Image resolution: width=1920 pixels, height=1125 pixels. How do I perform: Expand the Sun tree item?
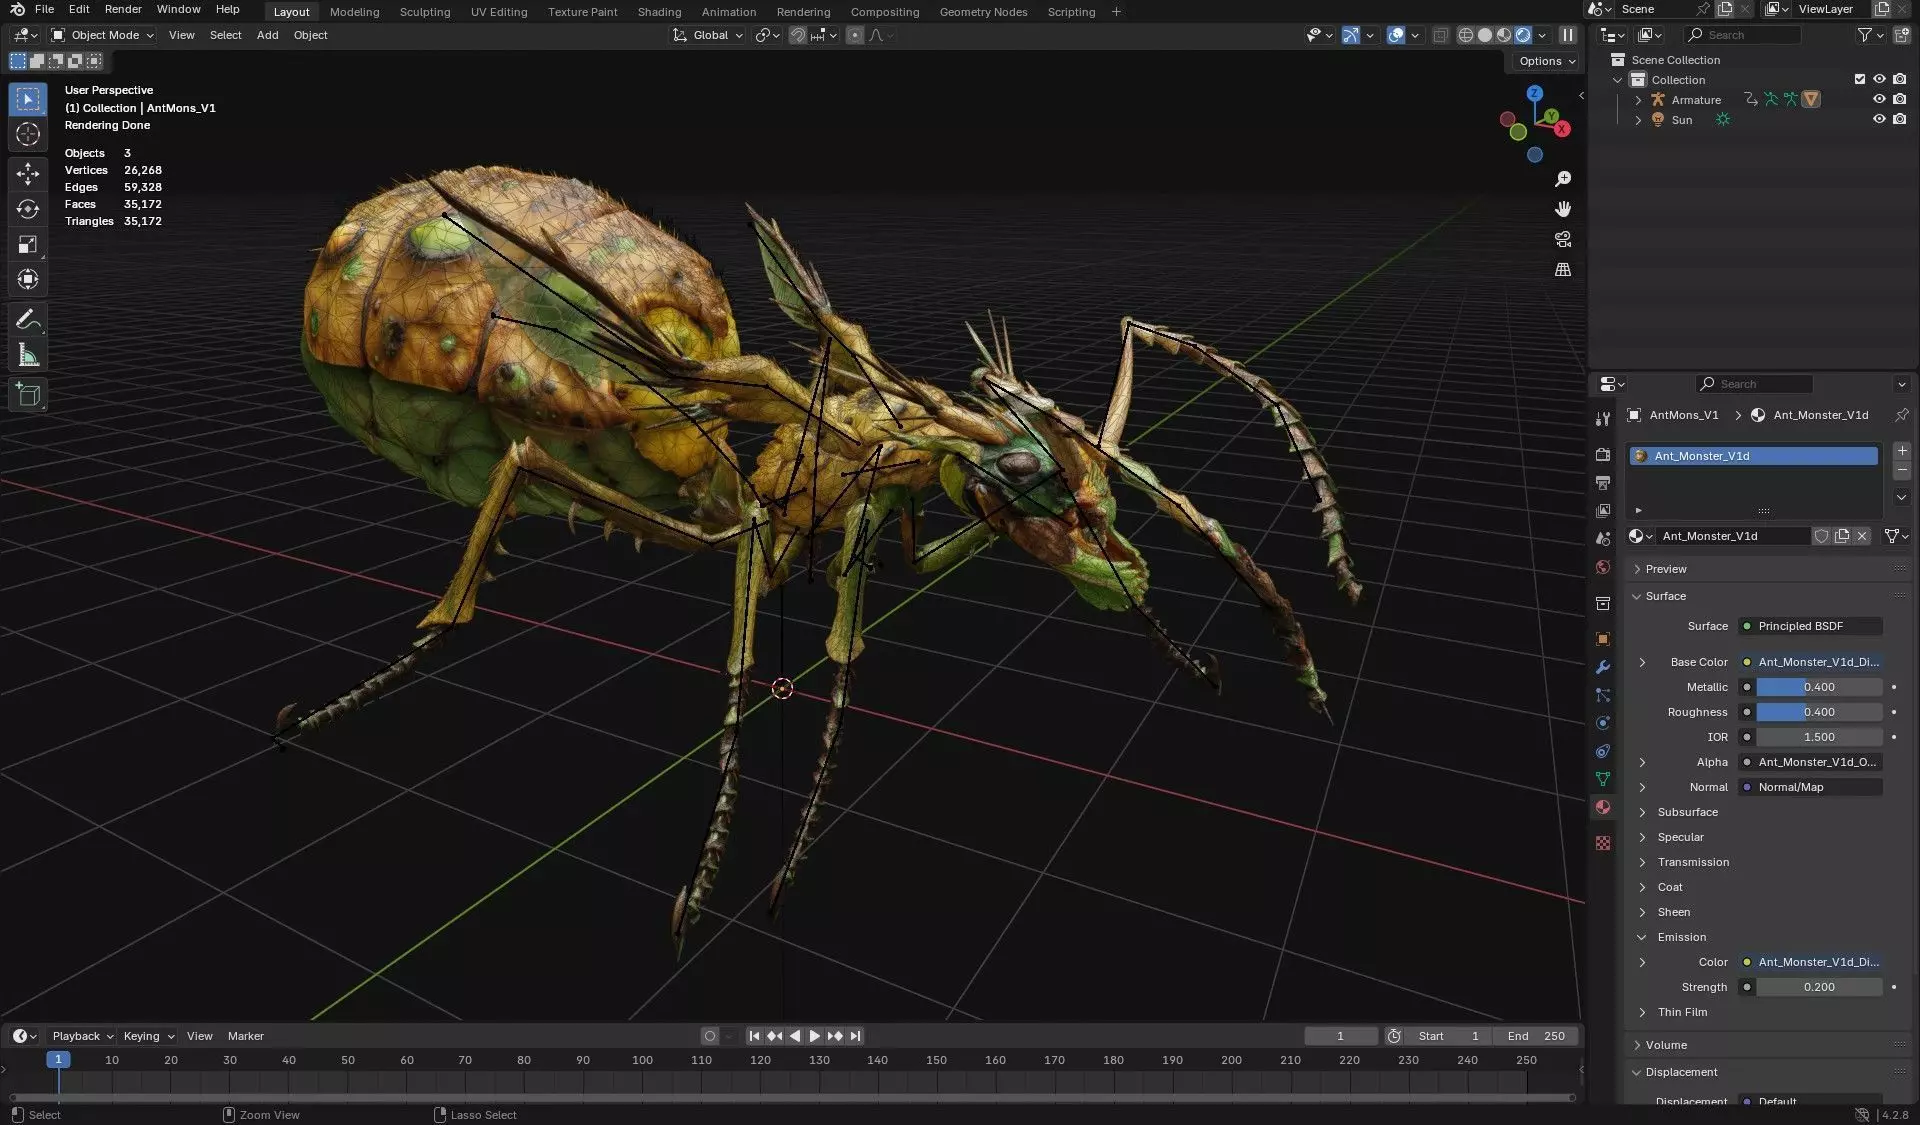pyautogui.click(x=1637, y=120)
